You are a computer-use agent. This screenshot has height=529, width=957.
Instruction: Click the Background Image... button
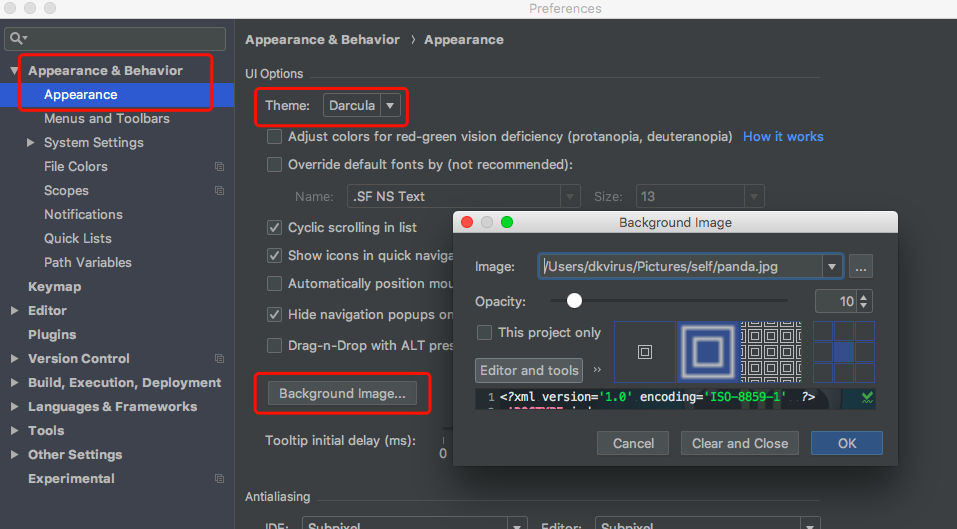point(342,394)
